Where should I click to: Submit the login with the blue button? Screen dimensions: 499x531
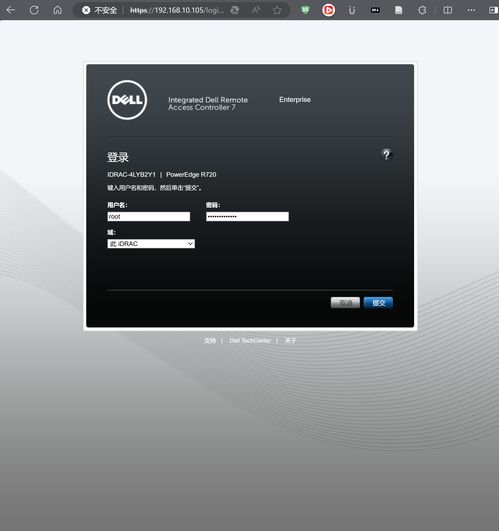pos(378,303)
